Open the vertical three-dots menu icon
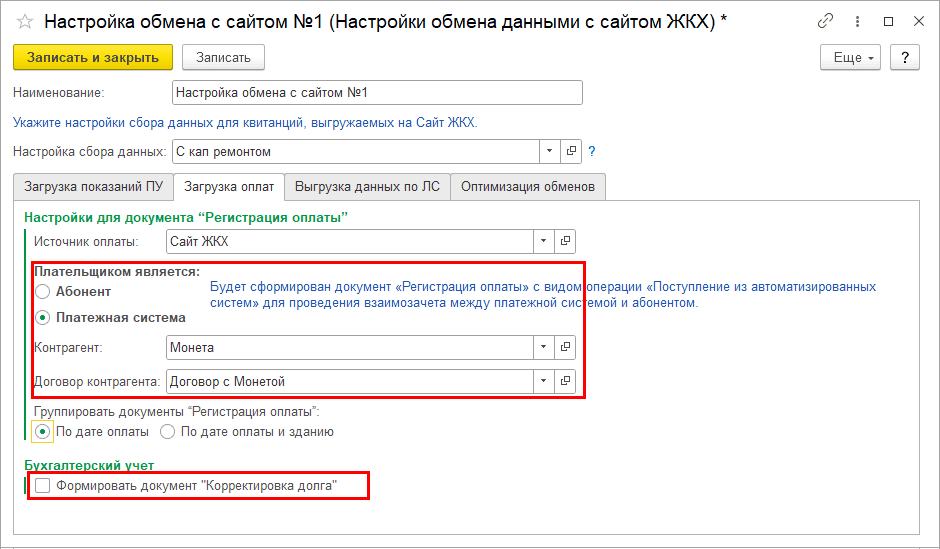Viewport: 940px width, 549px height. pos(858,21)
